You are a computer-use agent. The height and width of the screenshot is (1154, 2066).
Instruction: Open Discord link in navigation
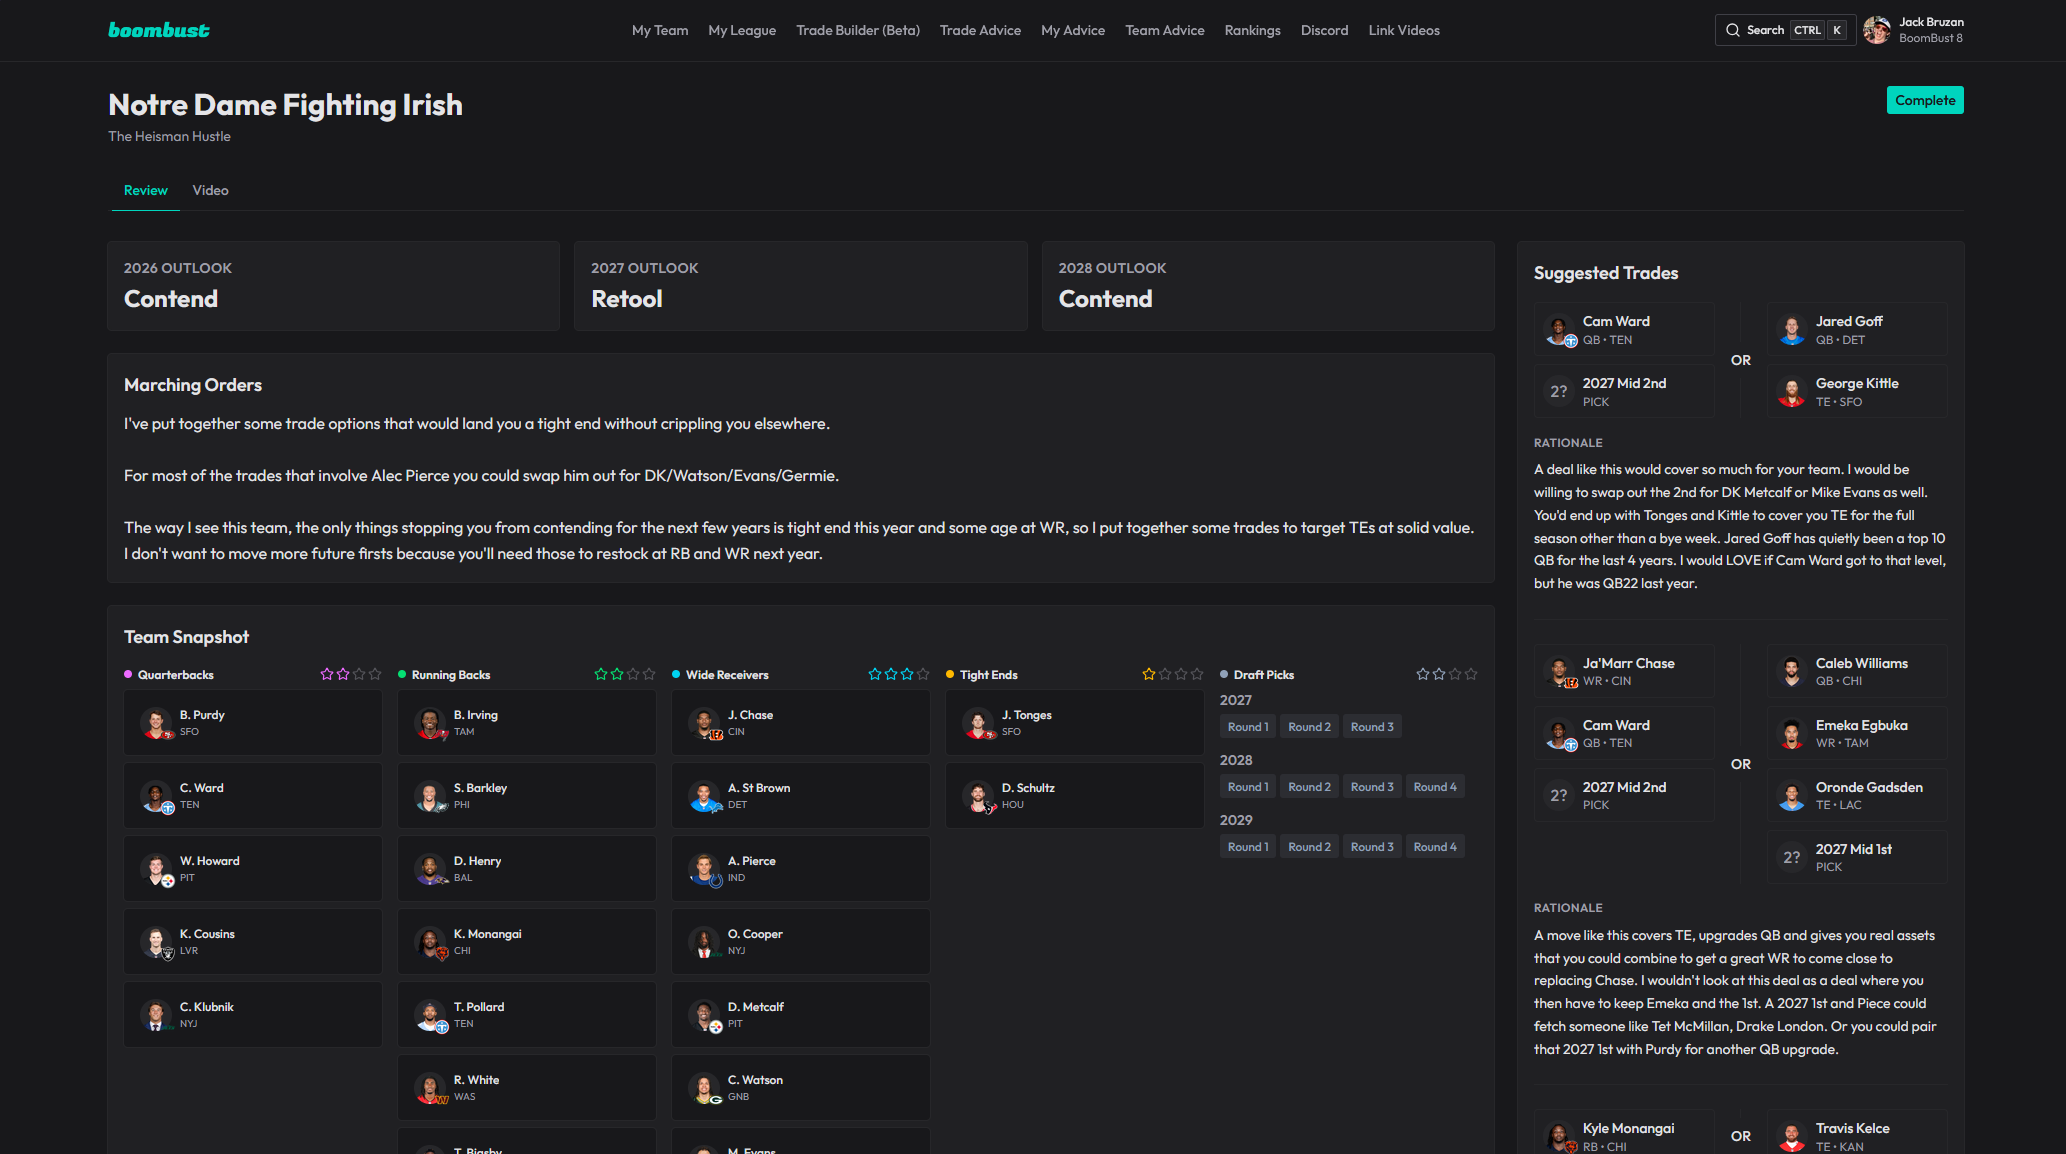[x=1324, y=30]
